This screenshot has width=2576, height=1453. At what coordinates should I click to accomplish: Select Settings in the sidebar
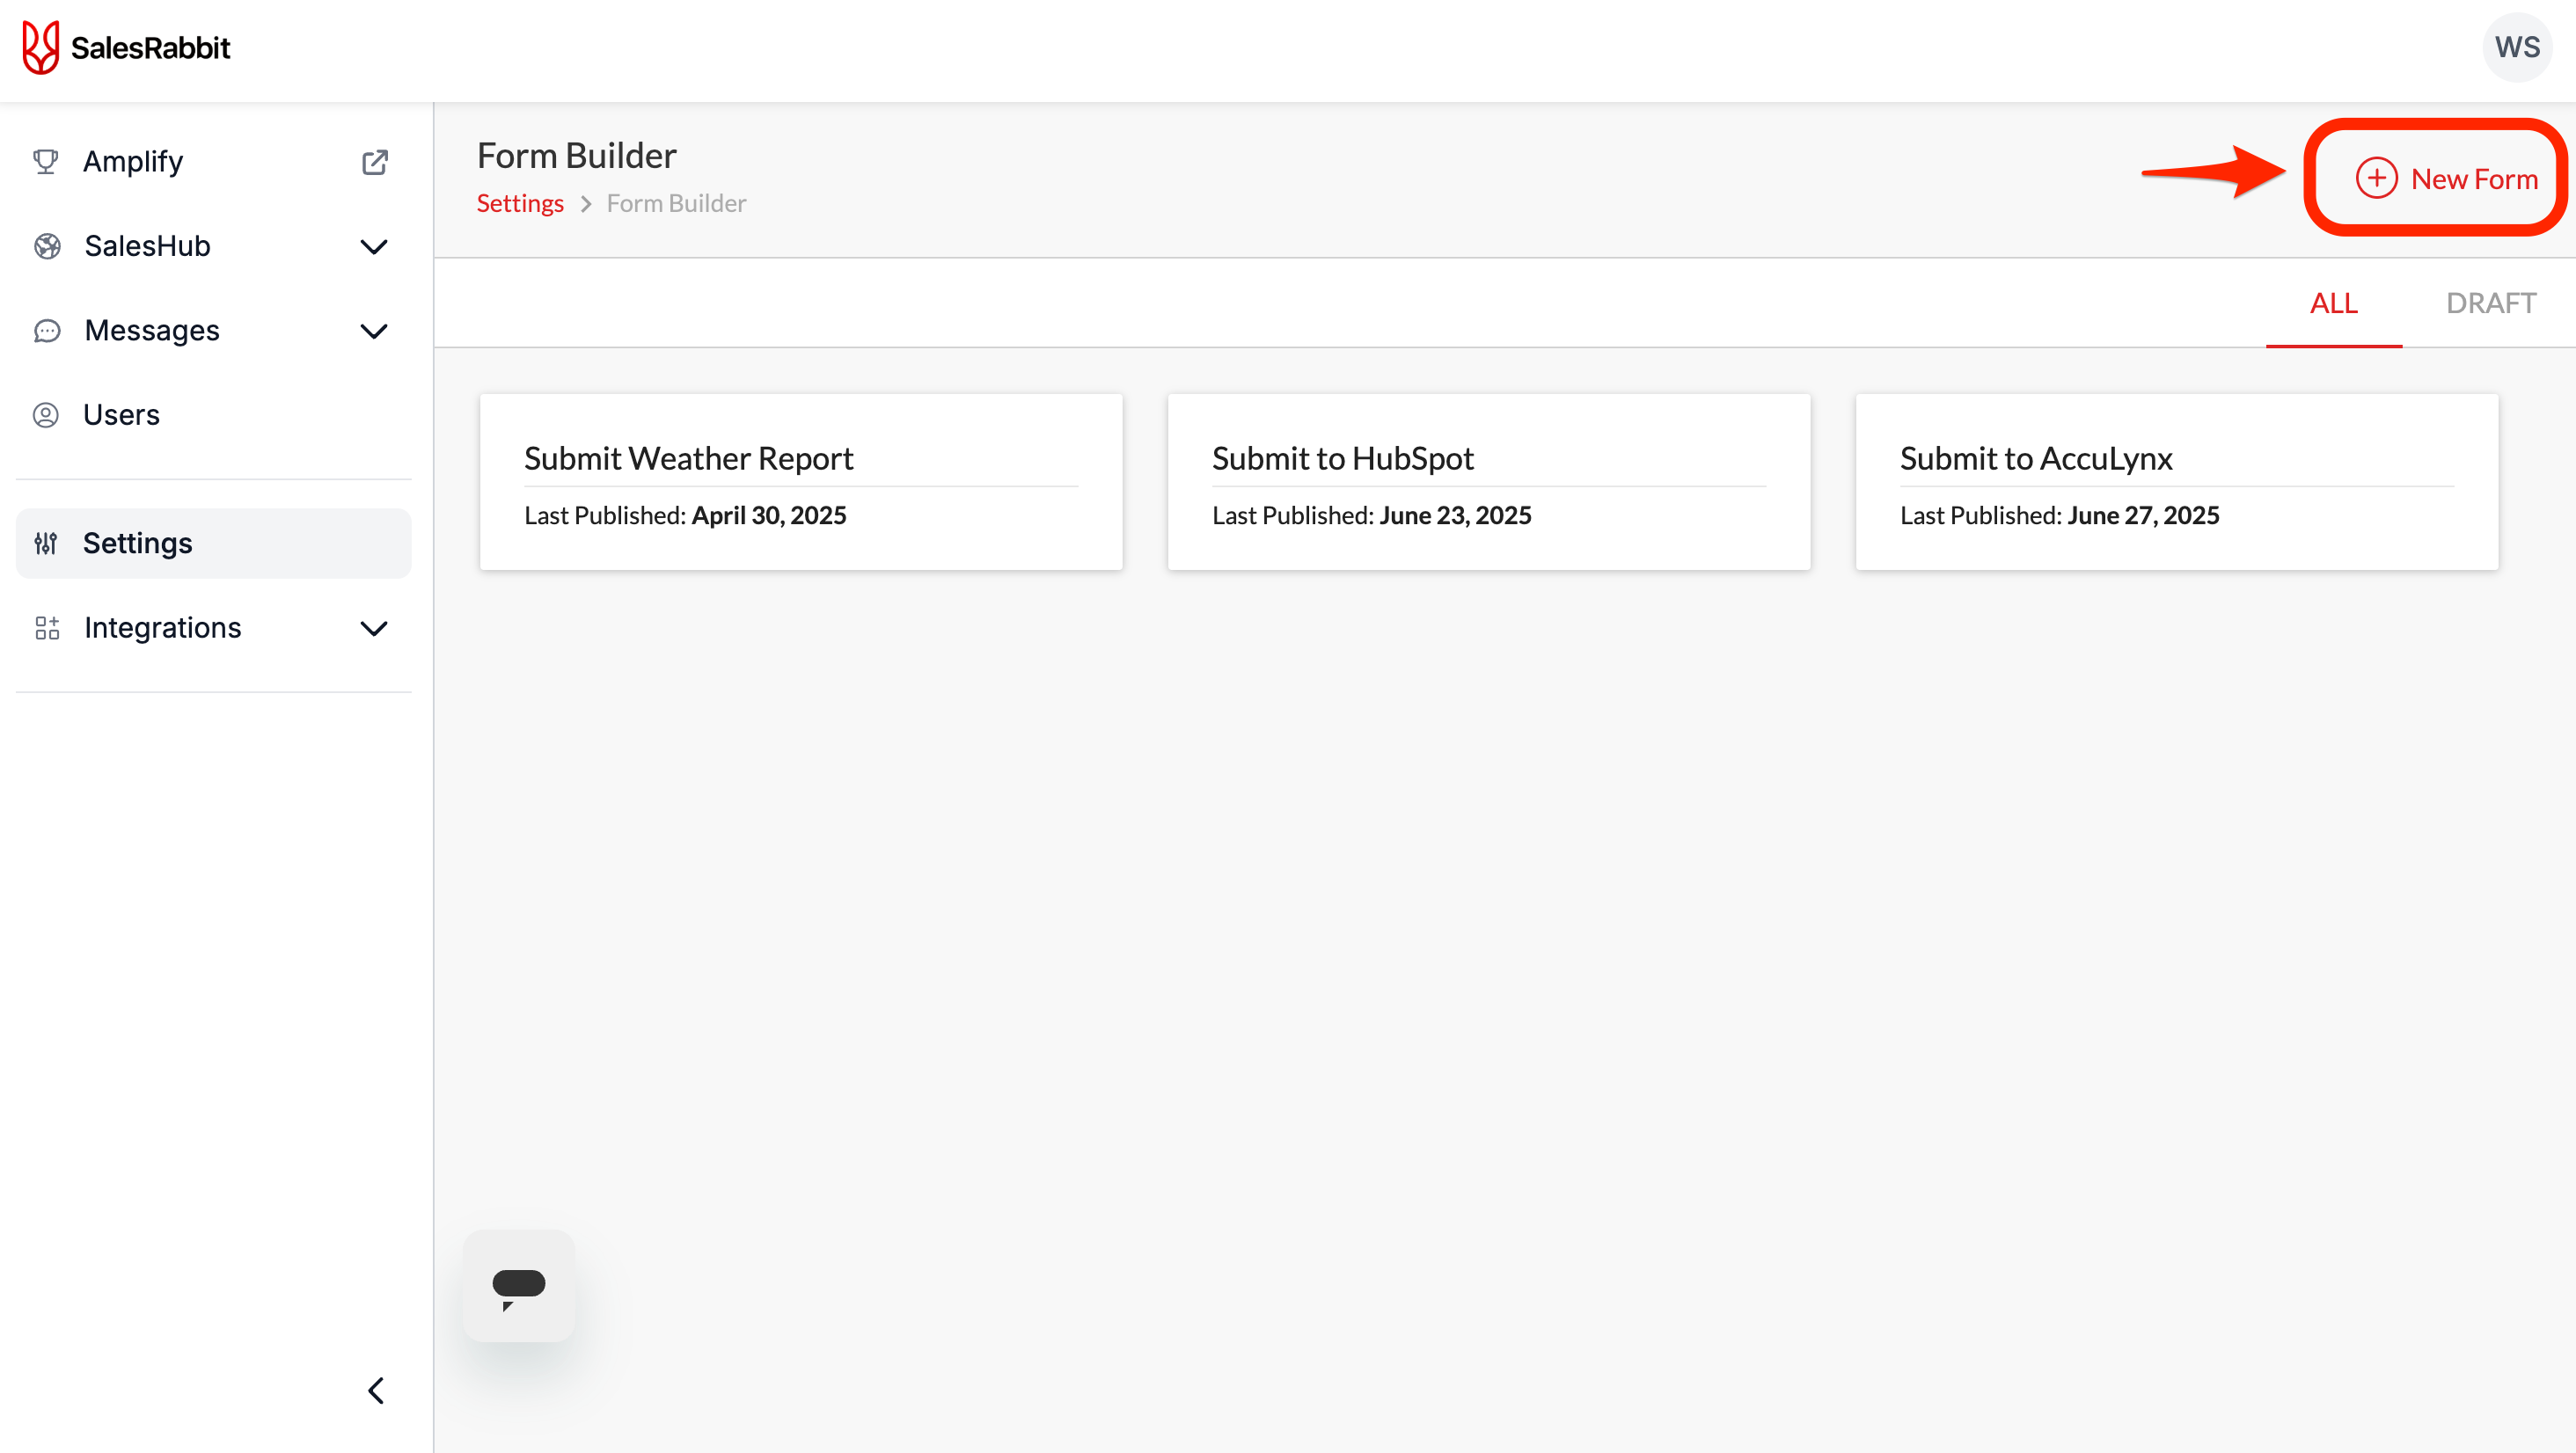(x=213, y=543)
